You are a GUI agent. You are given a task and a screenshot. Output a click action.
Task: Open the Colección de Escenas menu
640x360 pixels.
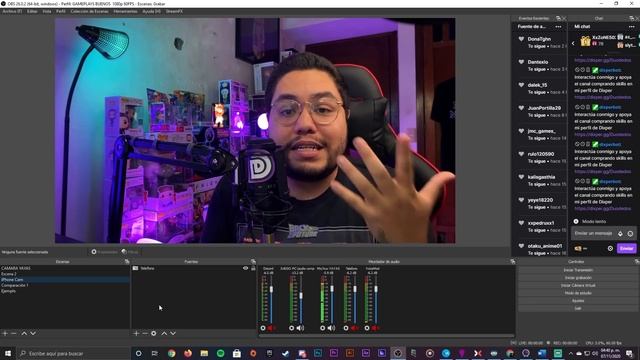point(89,11)
